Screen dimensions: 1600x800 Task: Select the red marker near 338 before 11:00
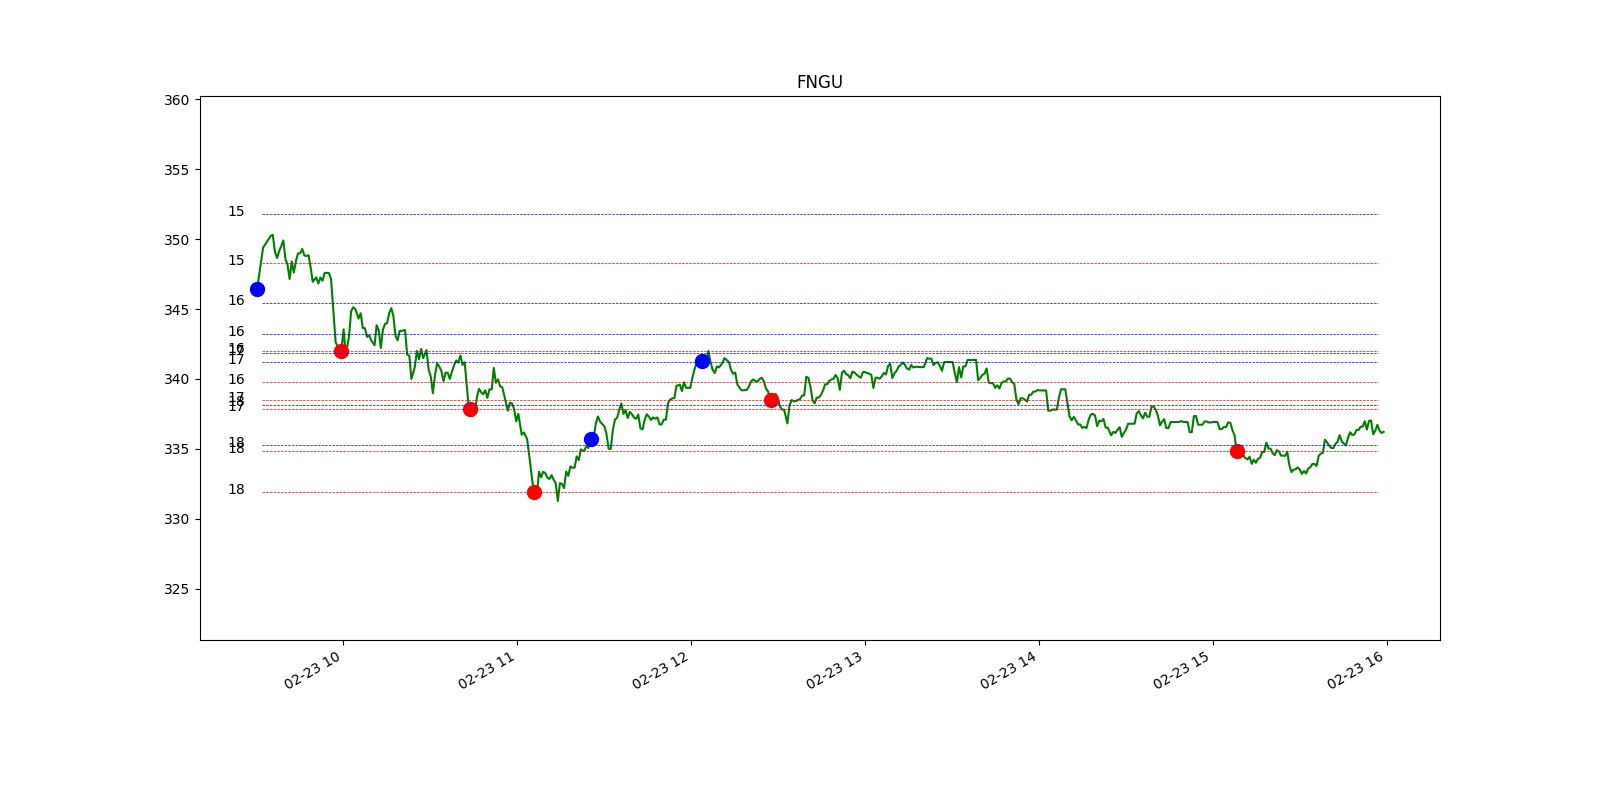tap(470, 409)
